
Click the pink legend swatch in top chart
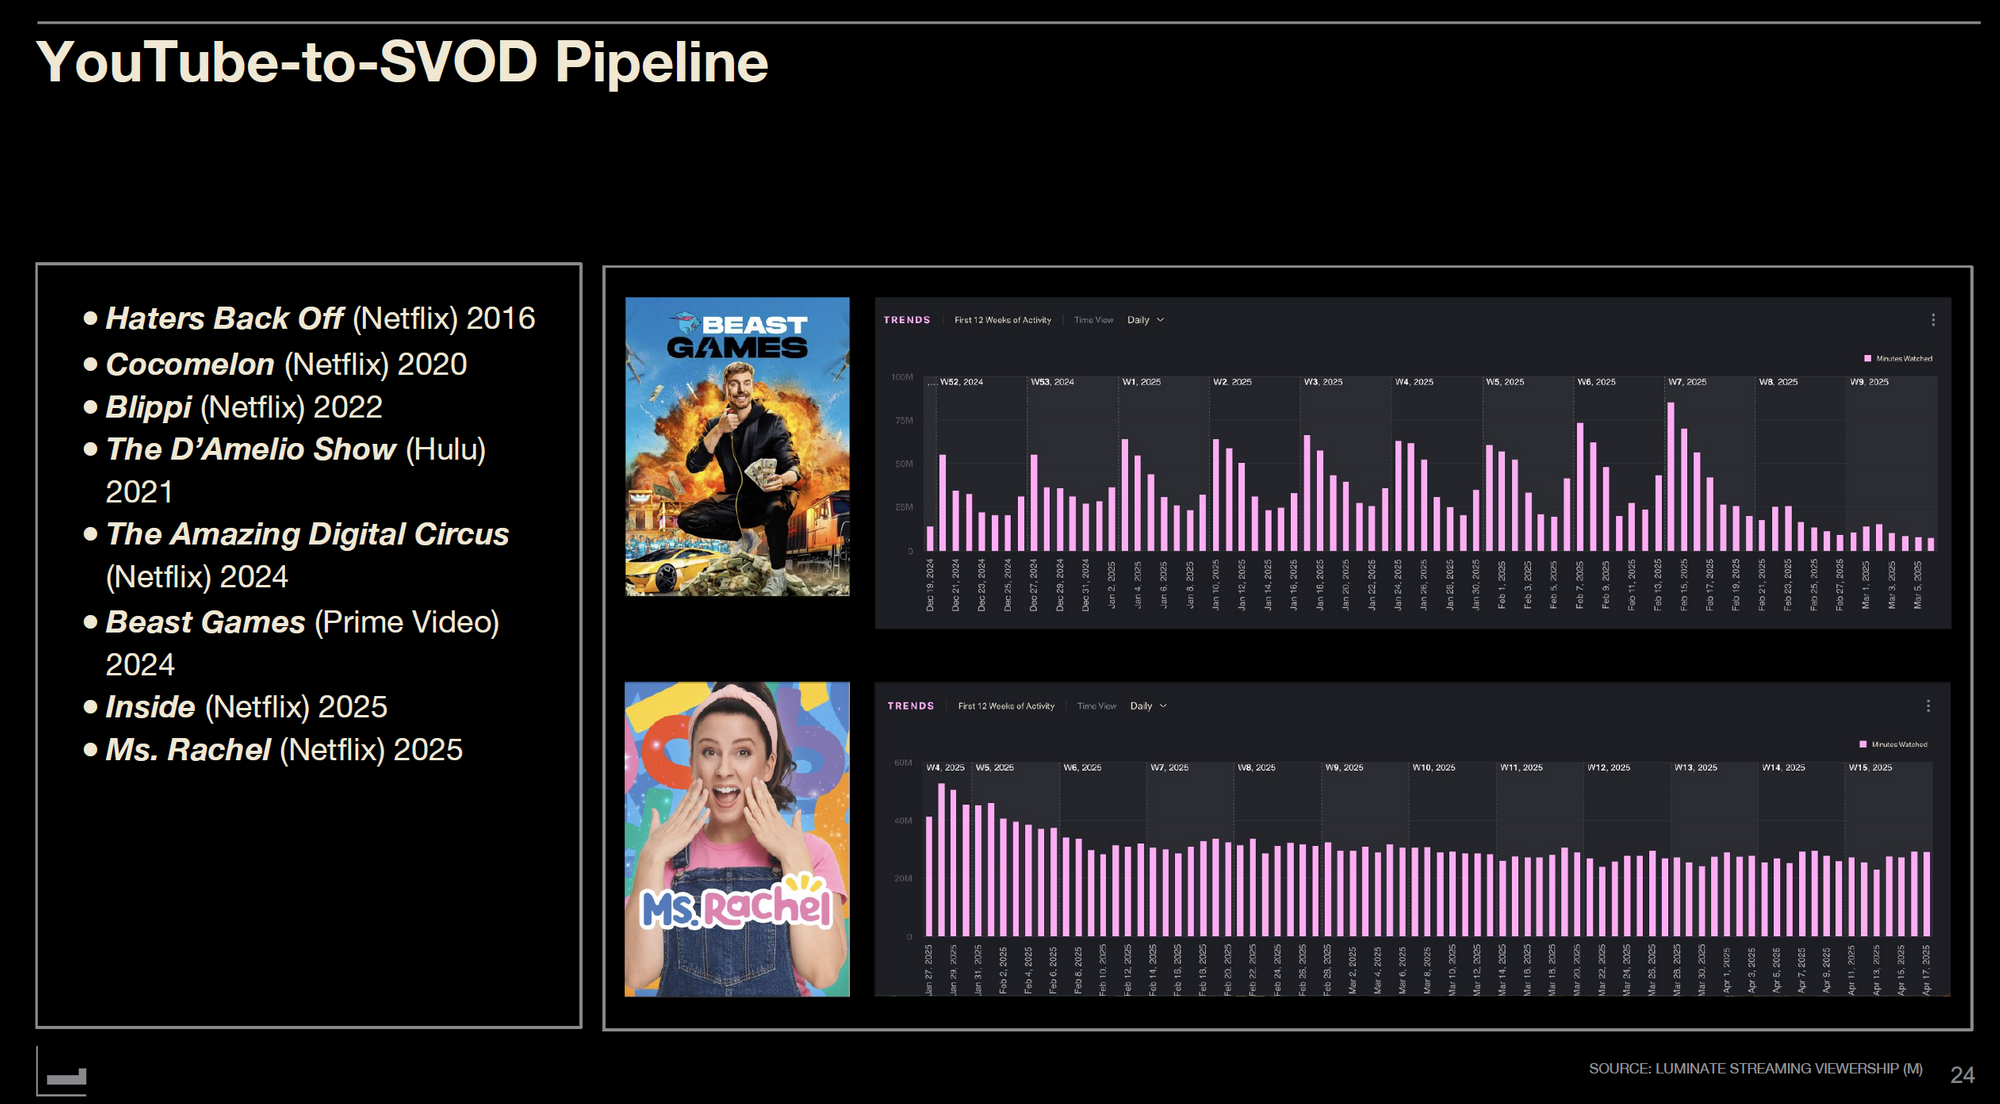click(x=1867, y=358)
